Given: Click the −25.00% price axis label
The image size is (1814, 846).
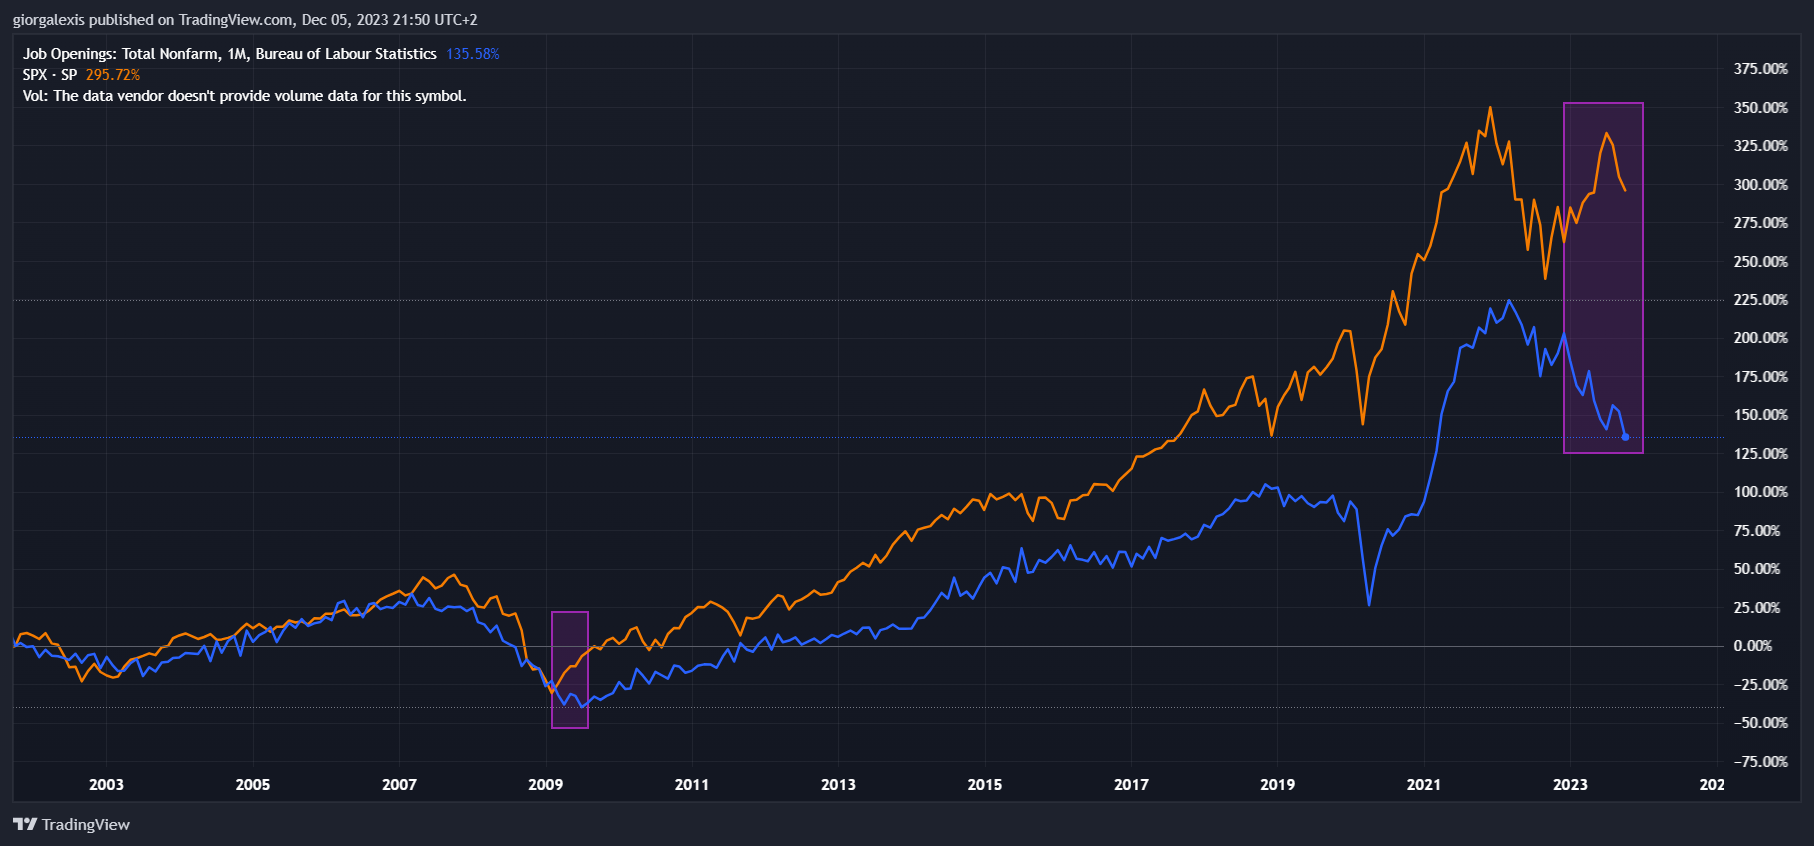Looking at the screenshot, I should (x=1760, y=685).
